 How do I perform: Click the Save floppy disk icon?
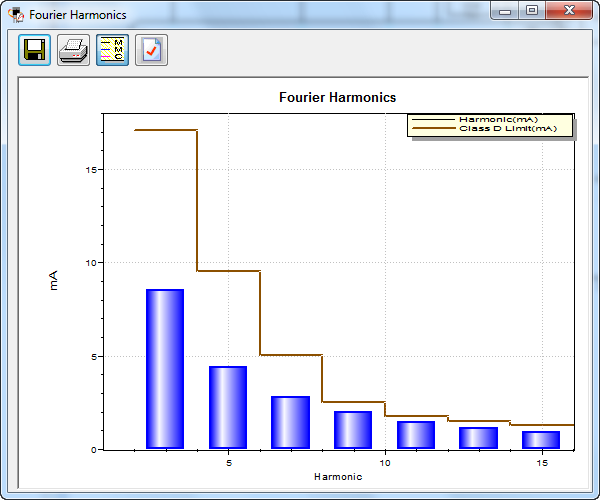click(x=34, y=50)
